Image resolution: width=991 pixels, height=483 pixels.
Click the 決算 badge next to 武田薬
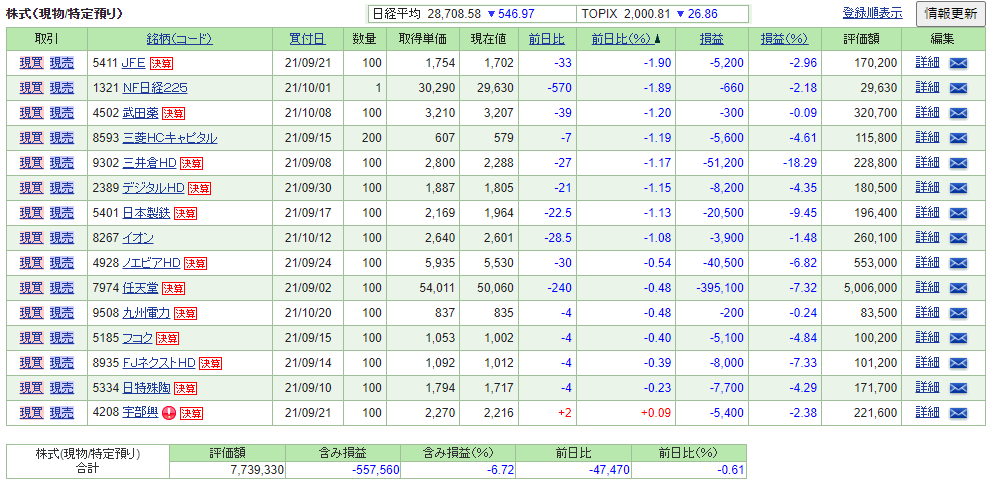[x=174, y=113]
